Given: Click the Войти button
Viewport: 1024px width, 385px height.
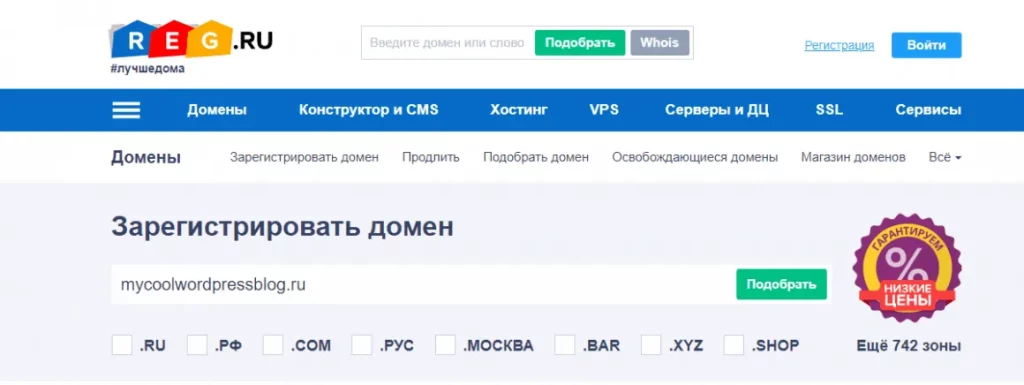Looking at the screenshot, I should pyautogui.click(x=927, y=45).
